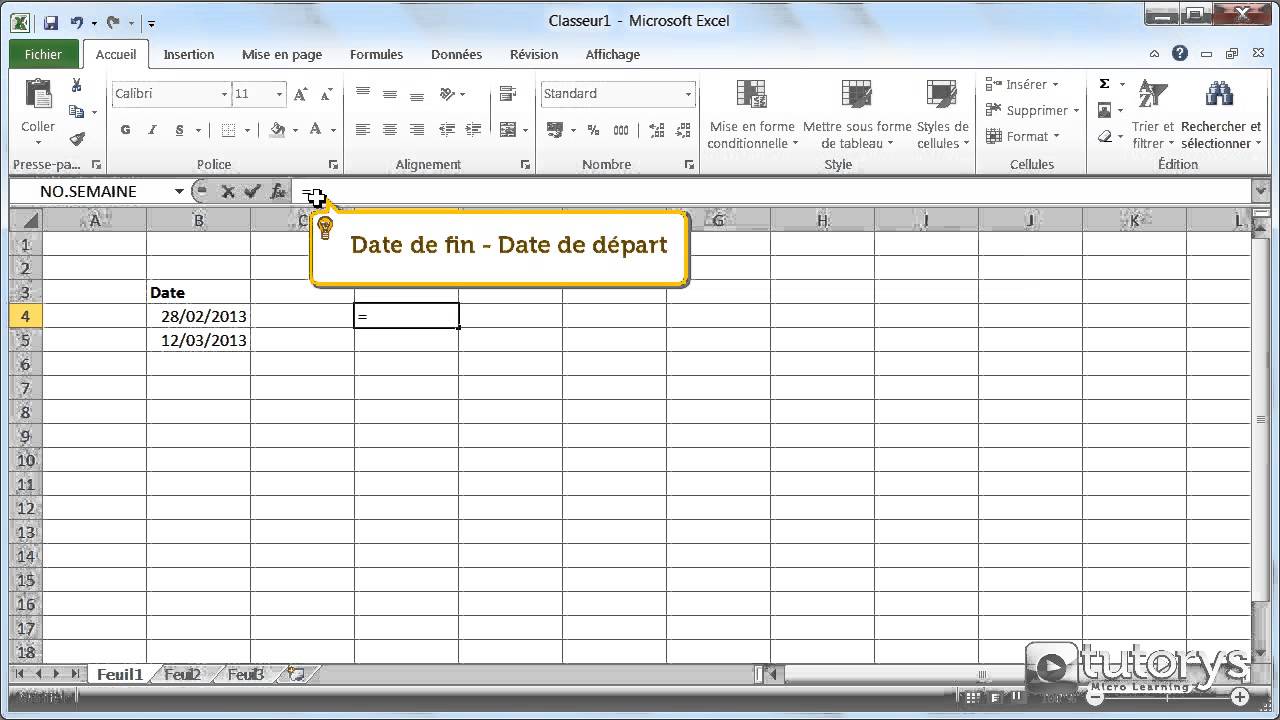Open the Help question mark icon

click(x=1180, y=54)
